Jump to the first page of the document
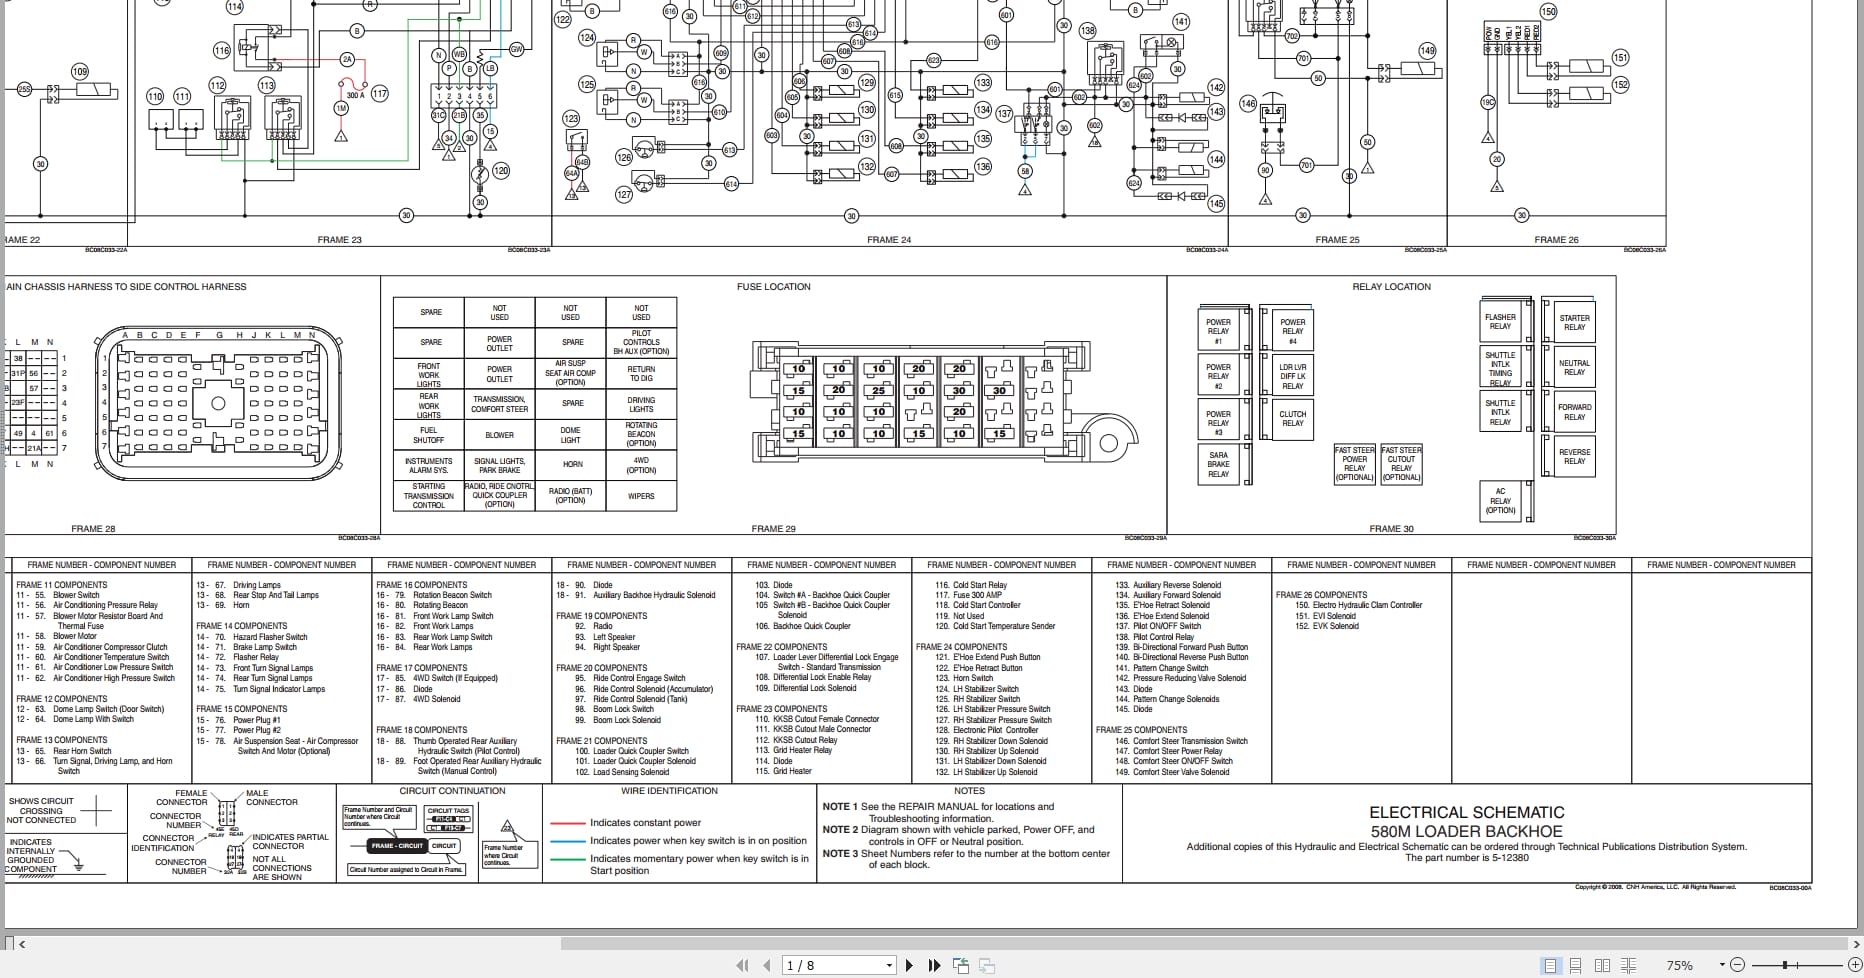 click(743, 965)
